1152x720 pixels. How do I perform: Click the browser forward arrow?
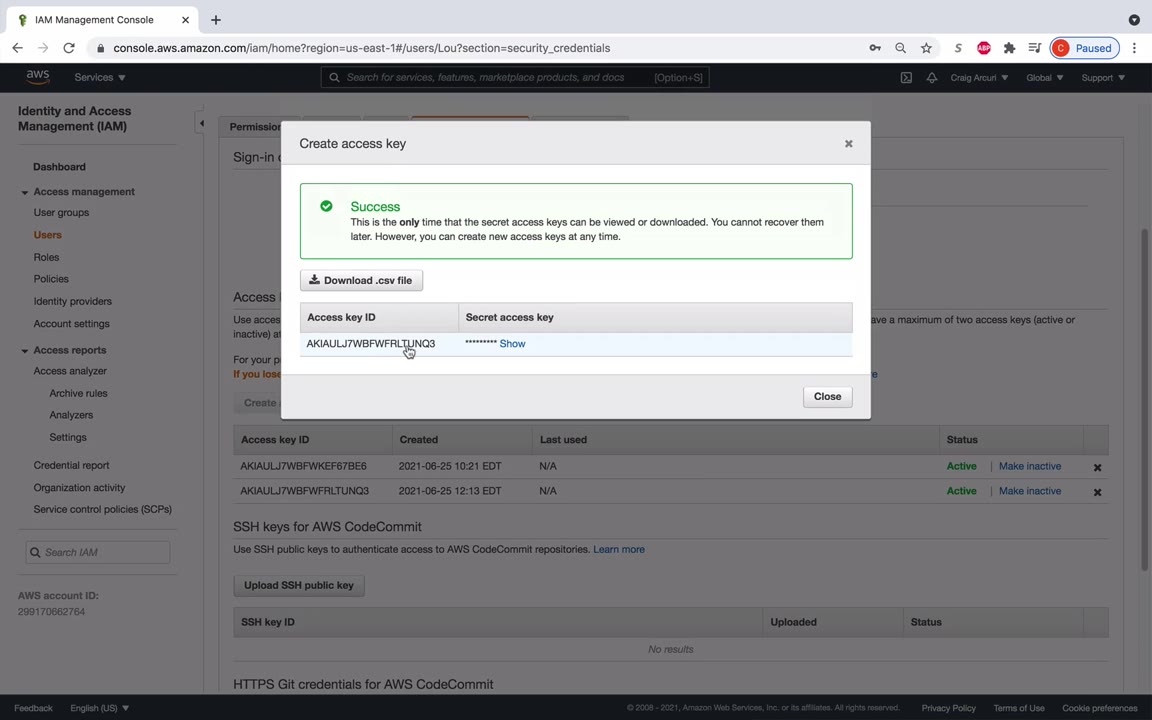(x=43, y=48)
